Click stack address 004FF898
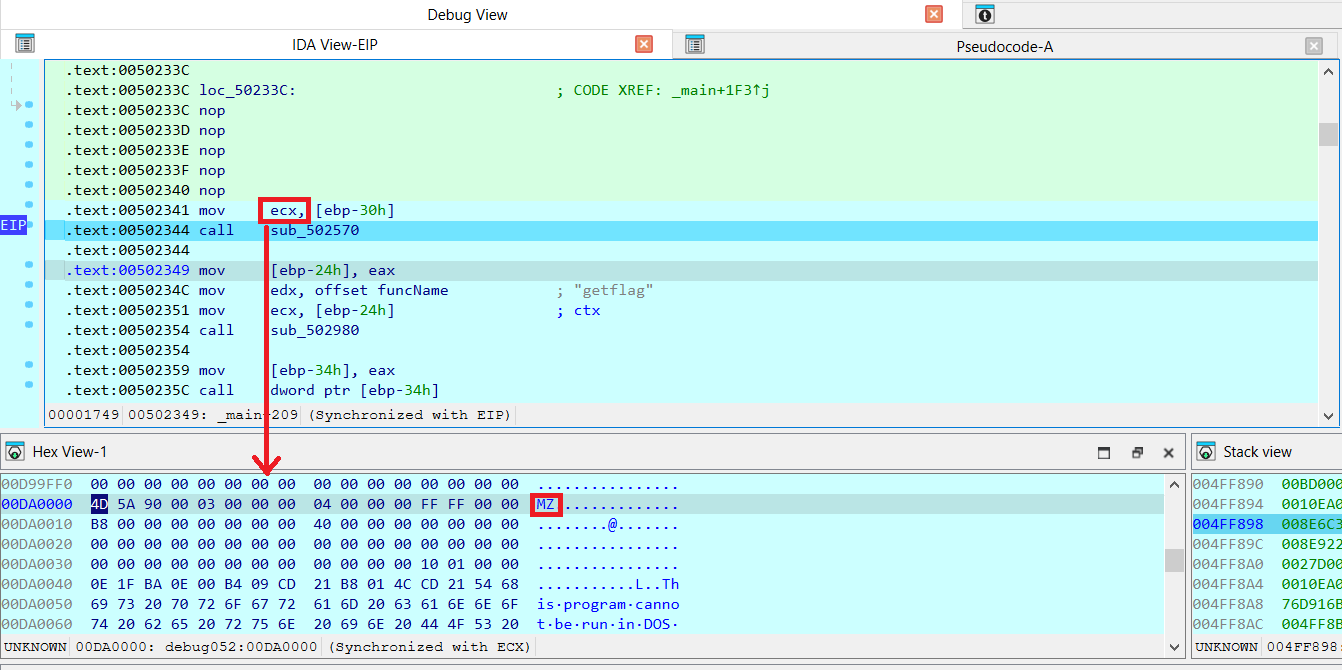This screenshot has height=670, width=1342. pyautogui.click(x=1228, y=524)
